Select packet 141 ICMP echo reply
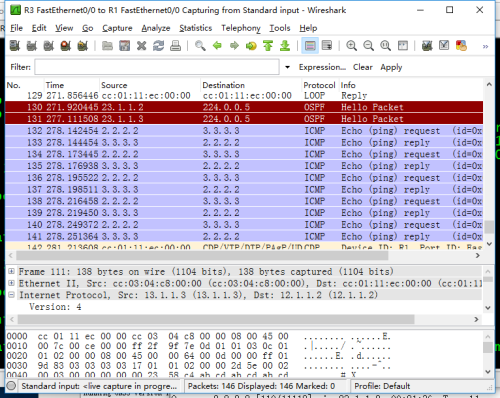 [x=244, y=236]
